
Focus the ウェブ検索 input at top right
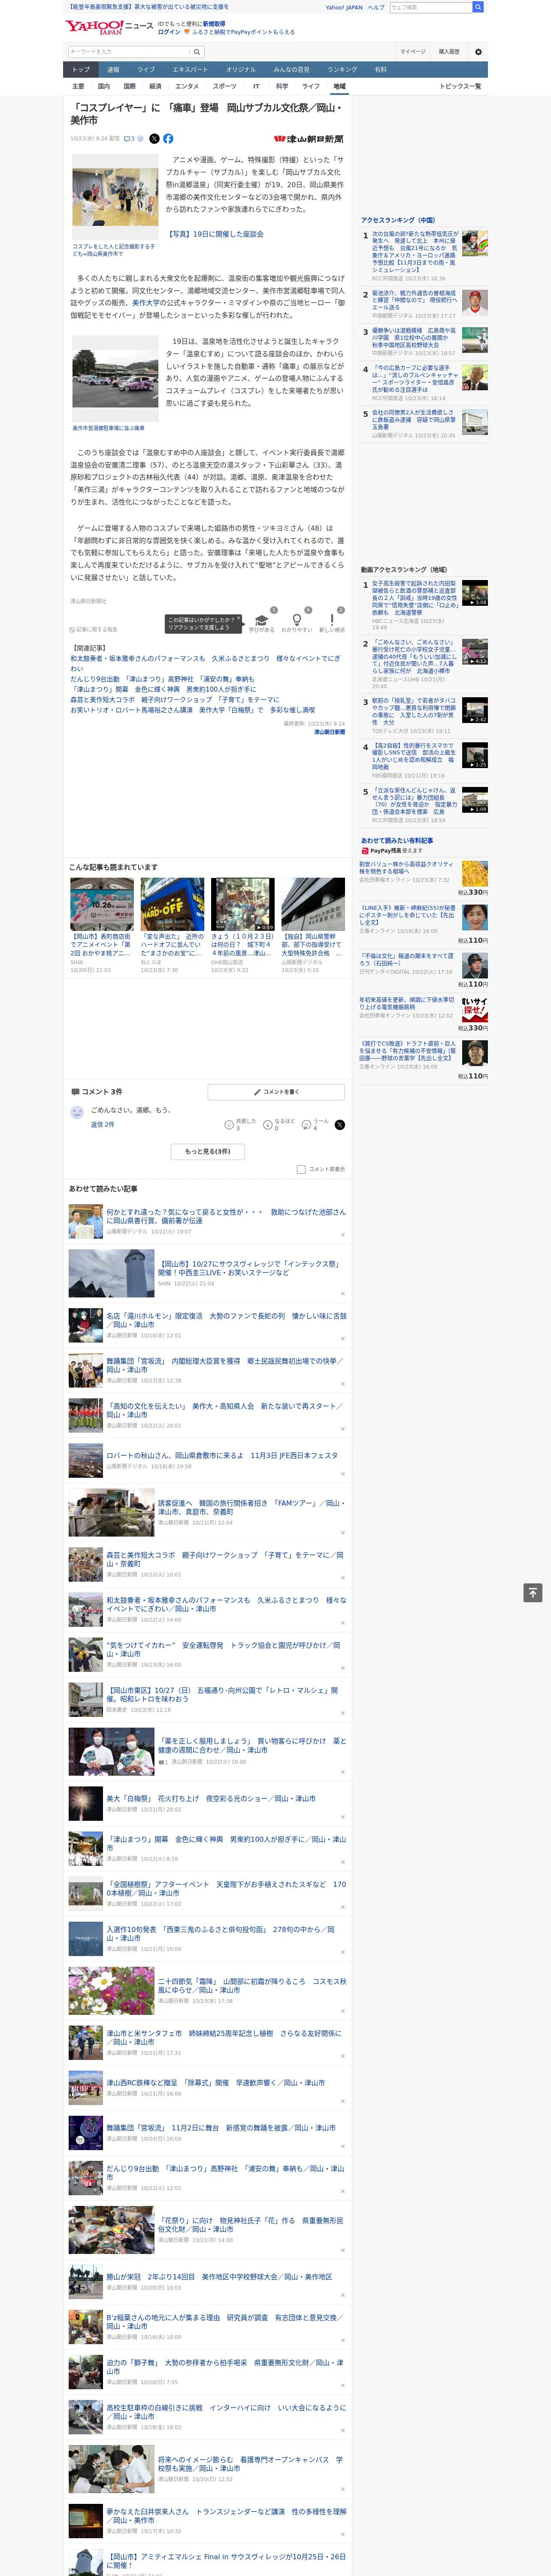(x=431, y=7)
